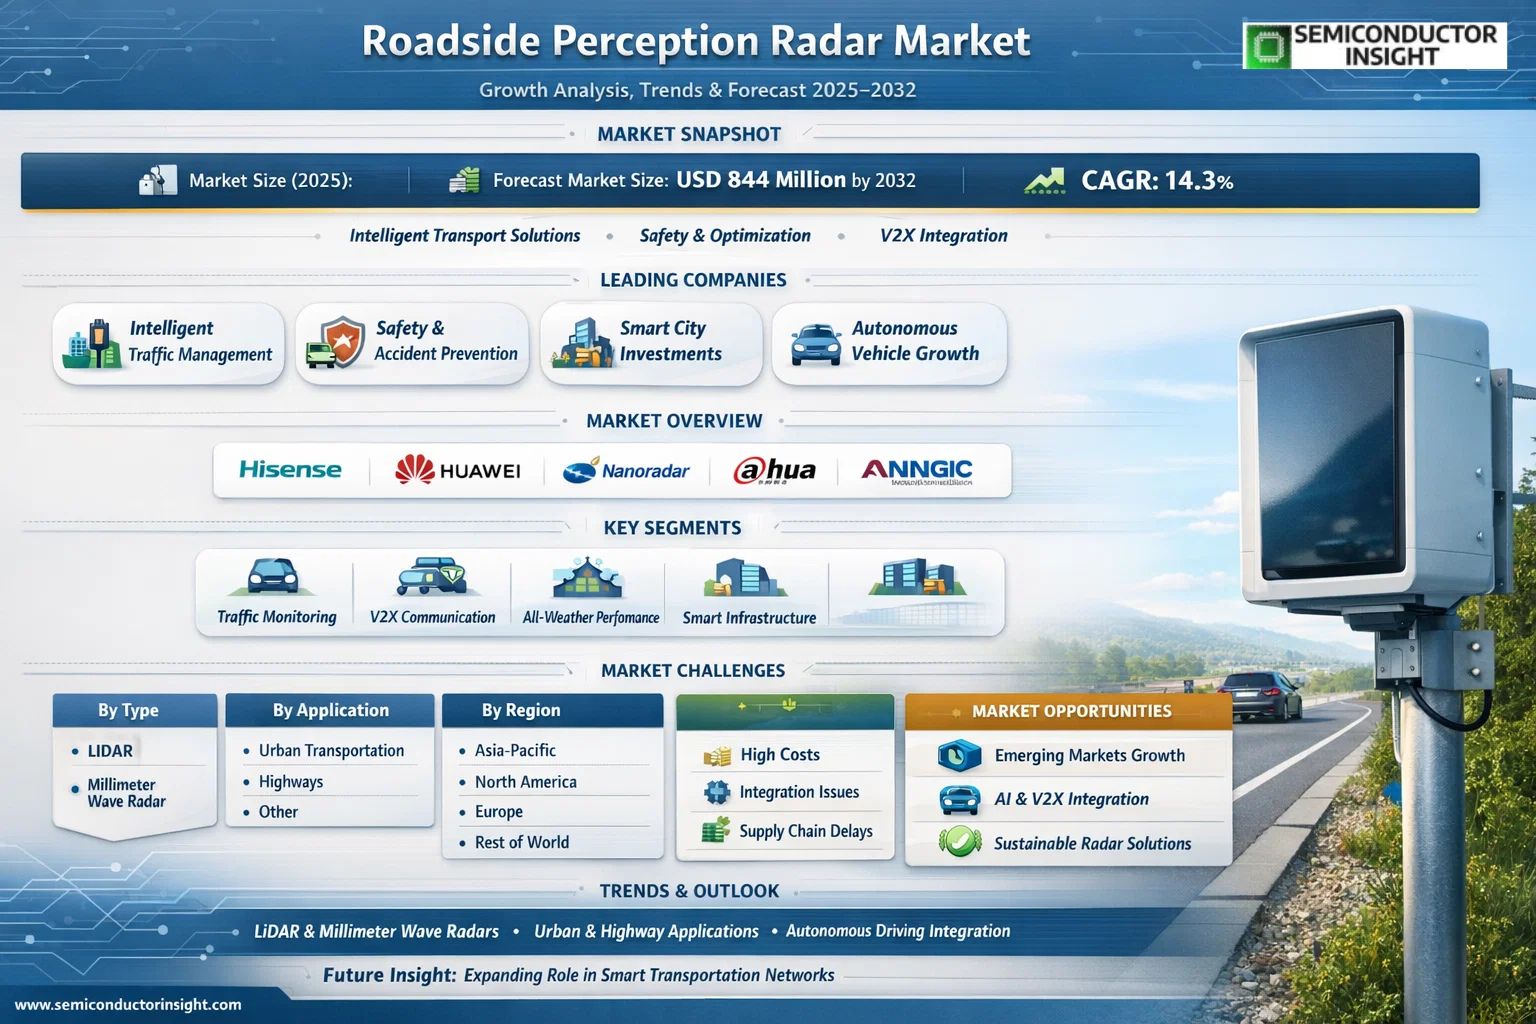Click the Huawei logo
Viewport: 1536px width, 1024px height.
click(457, 470)
